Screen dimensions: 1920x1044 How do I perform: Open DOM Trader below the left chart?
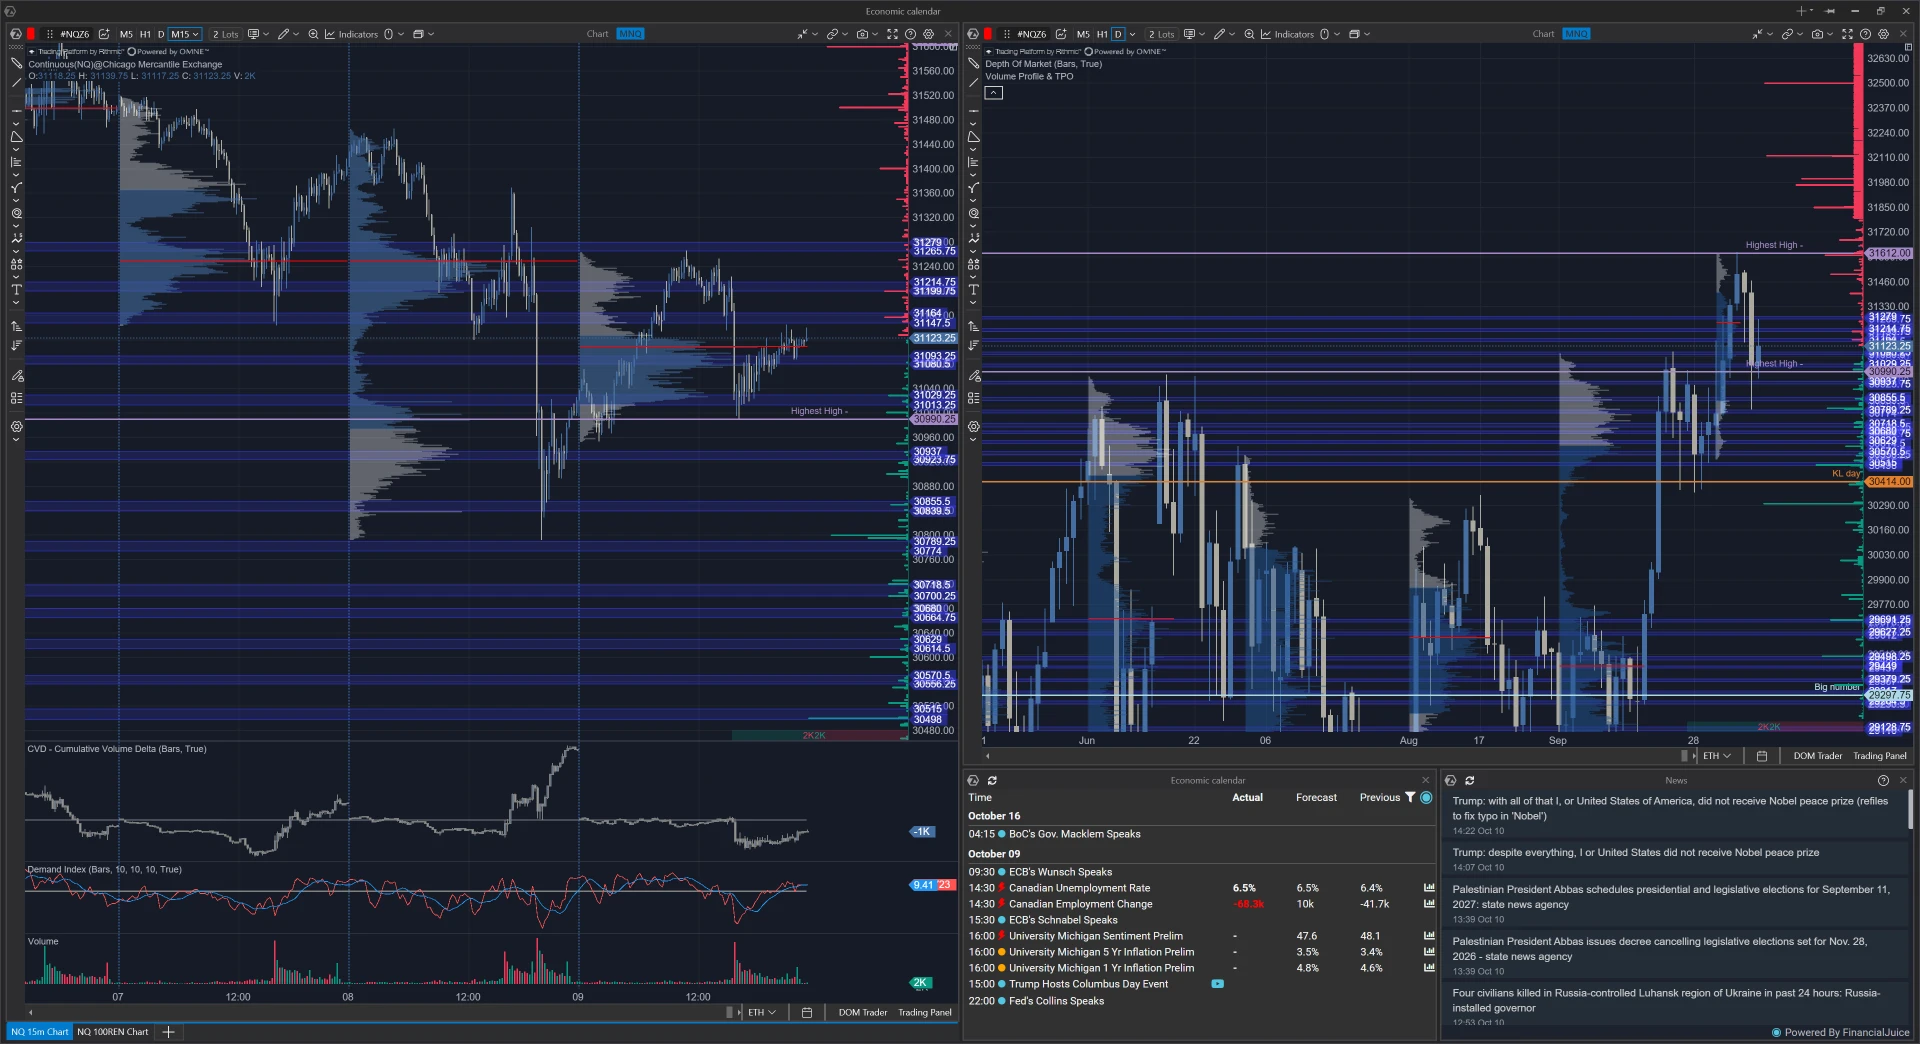863,1012
